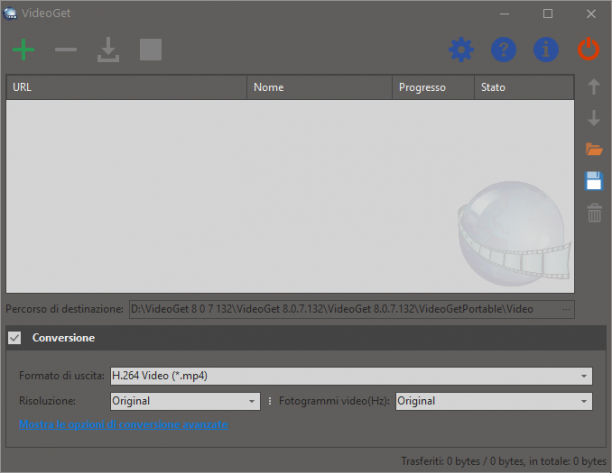This screenshot has height=473, width=612.
Task: Open about via blue info icon
Action: 546,50
